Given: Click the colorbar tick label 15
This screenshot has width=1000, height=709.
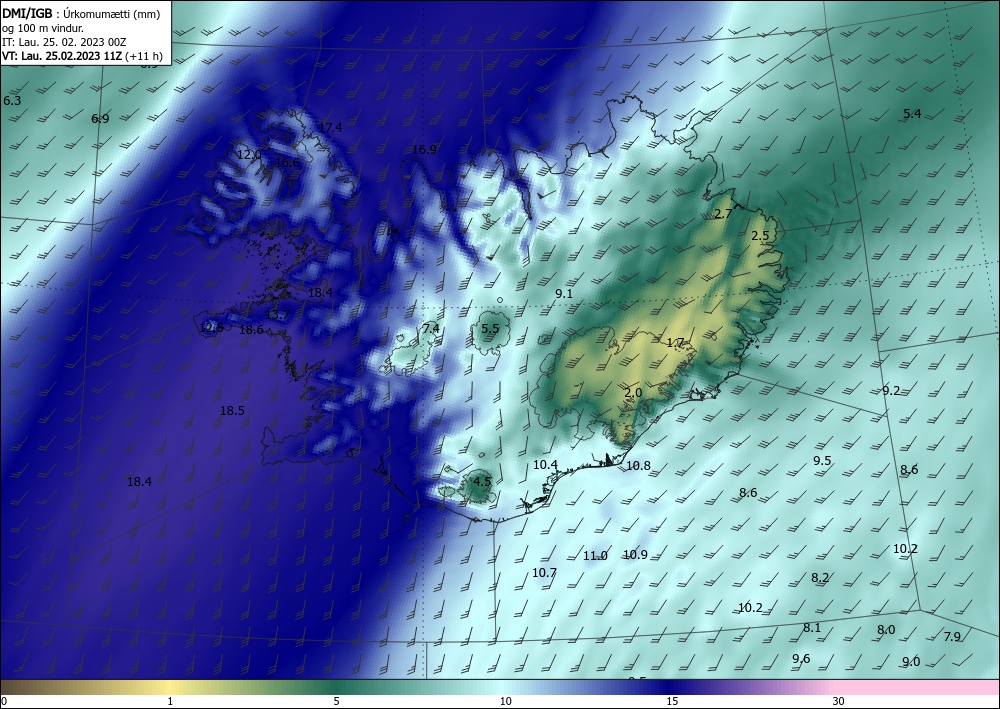Looking at the screenshot, I should point(672,701).
